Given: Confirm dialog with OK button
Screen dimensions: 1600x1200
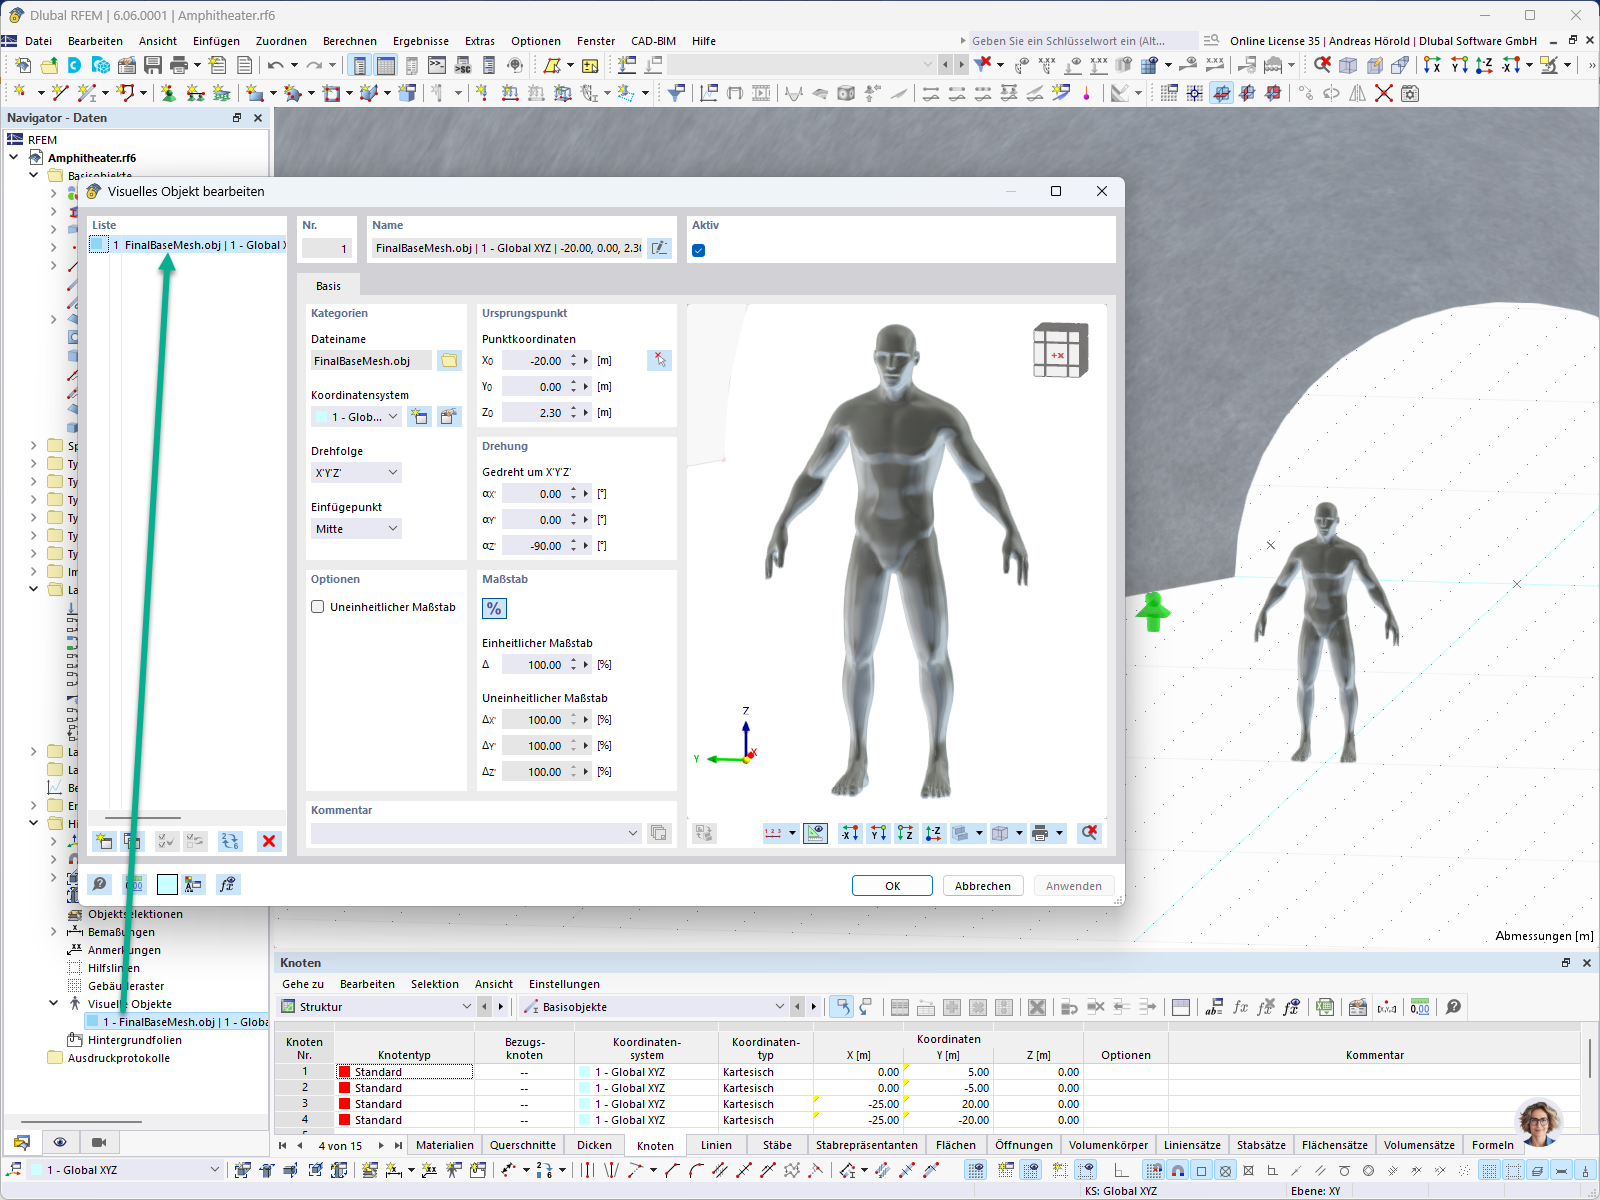Looking at the screenshot, I should (x=892, y=886).
